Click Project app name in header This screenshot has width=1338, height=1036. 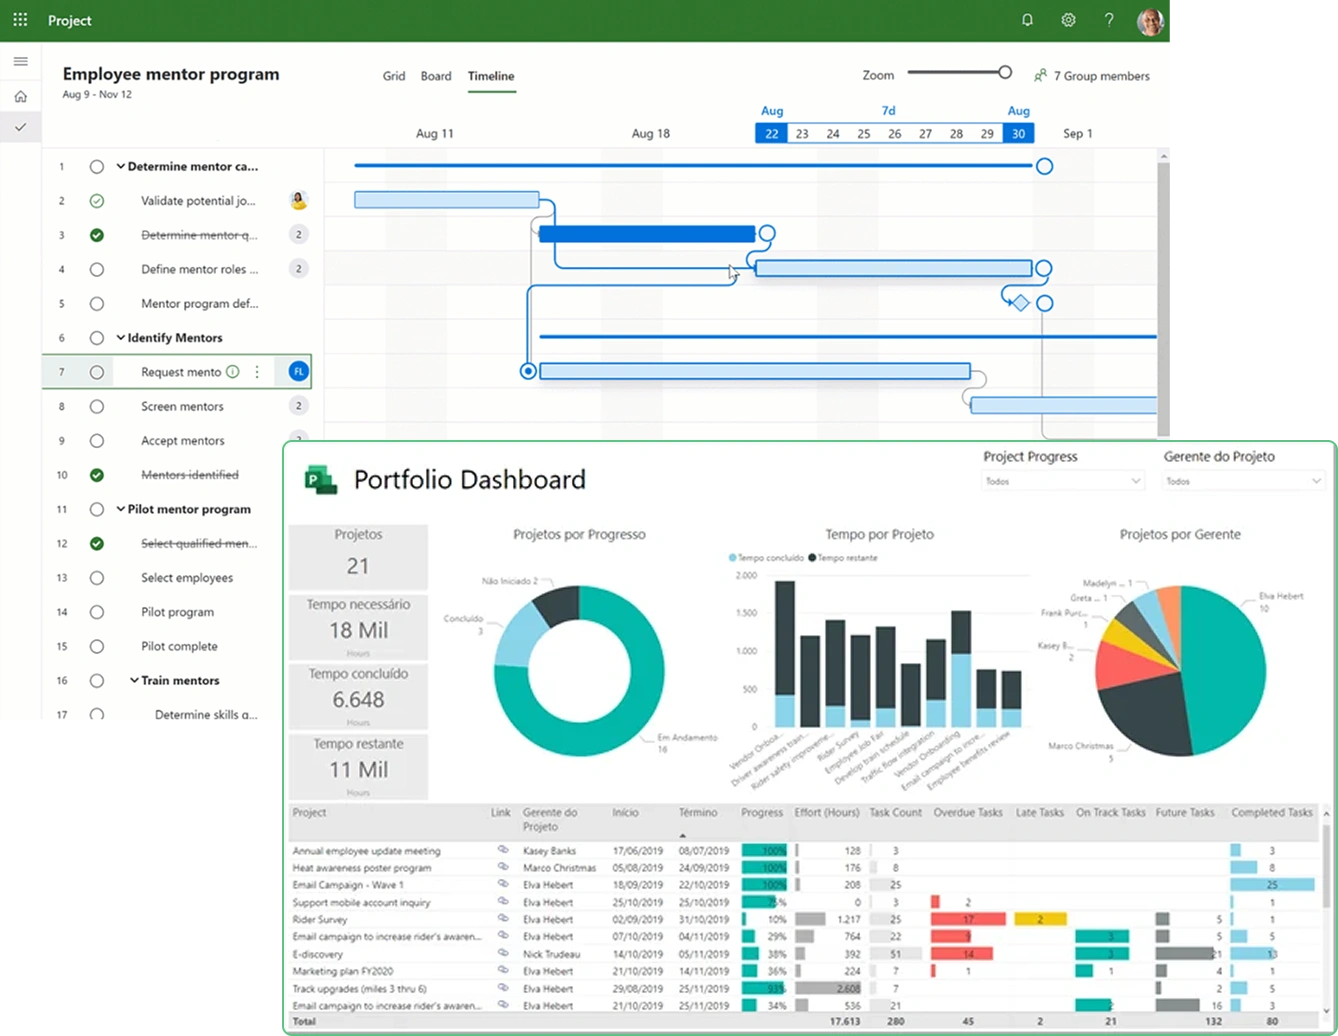(70, 20)
